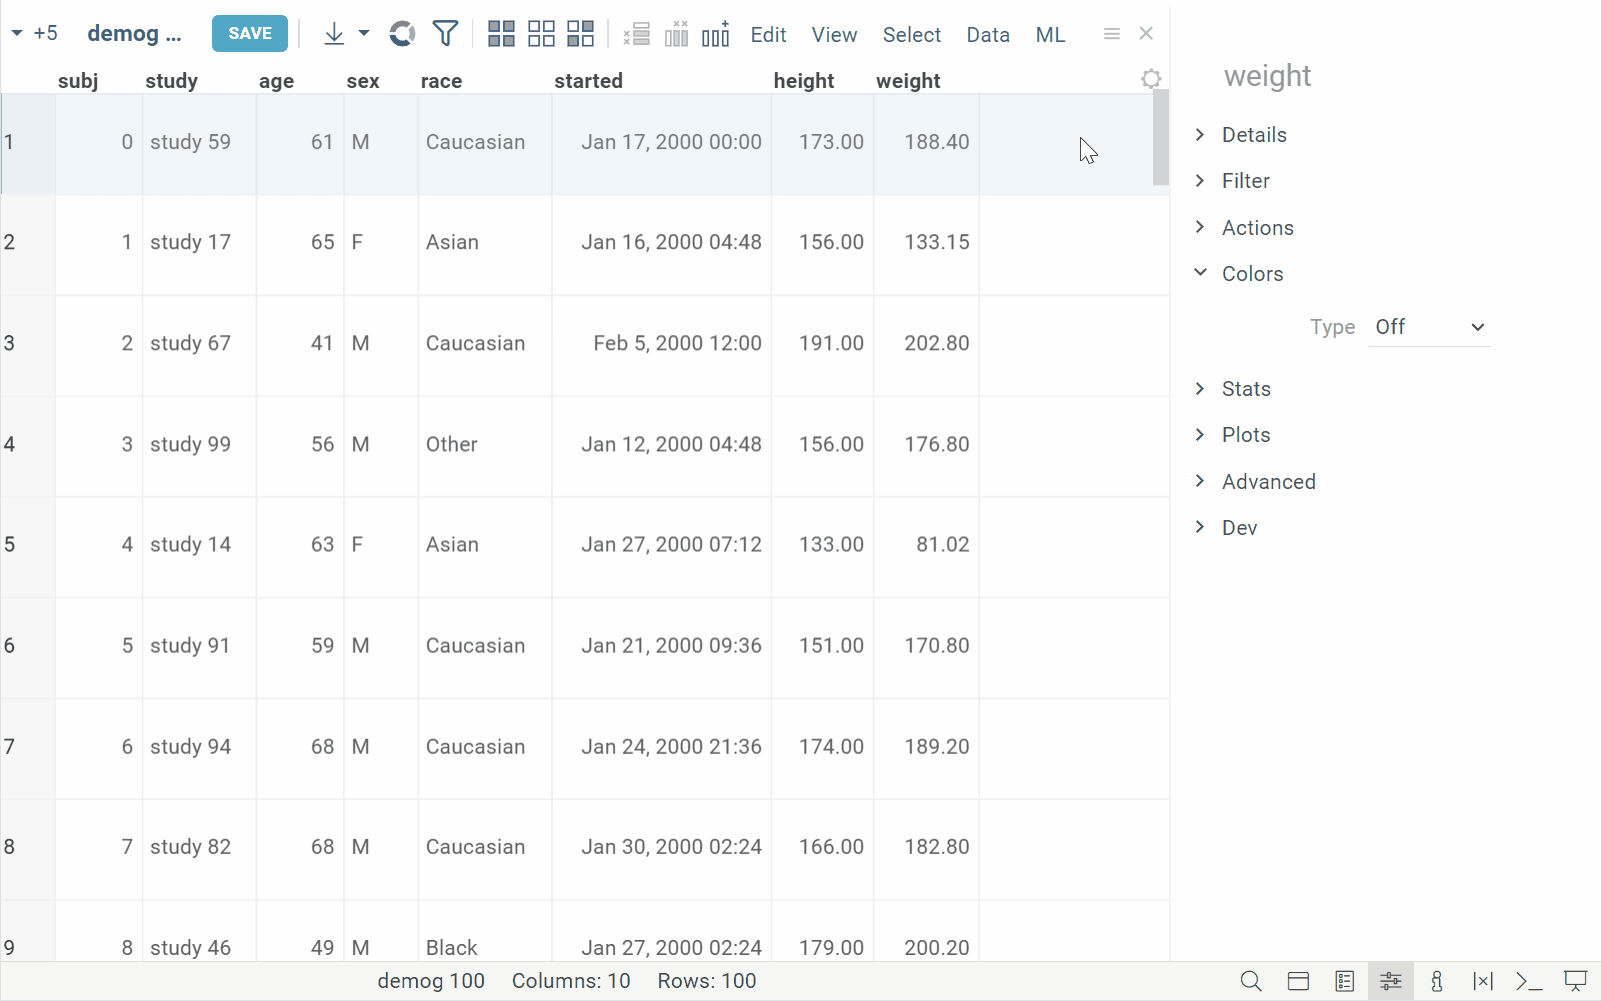Collapse the Colors section

pos(1252,274)
